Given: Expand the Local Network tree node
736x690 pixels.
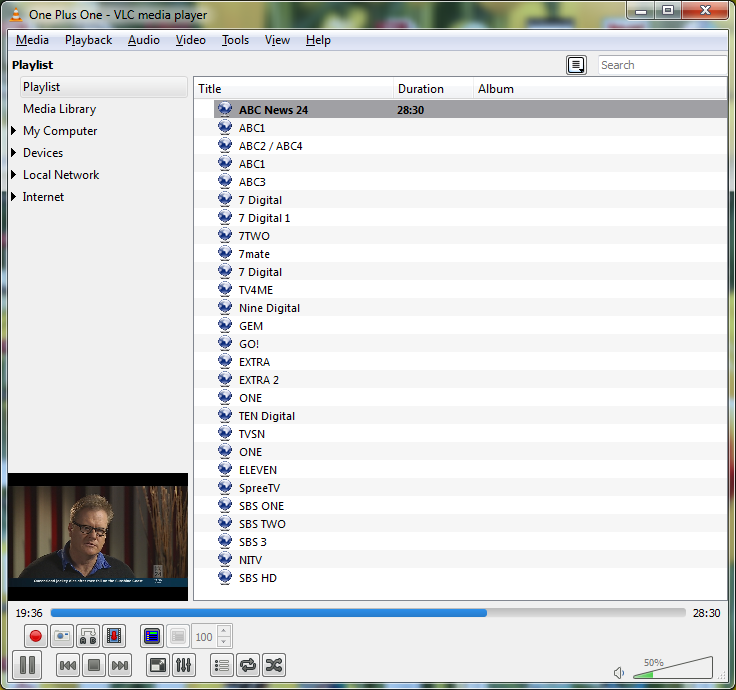Looking at the screenshot, I should (x=14, y=175).
